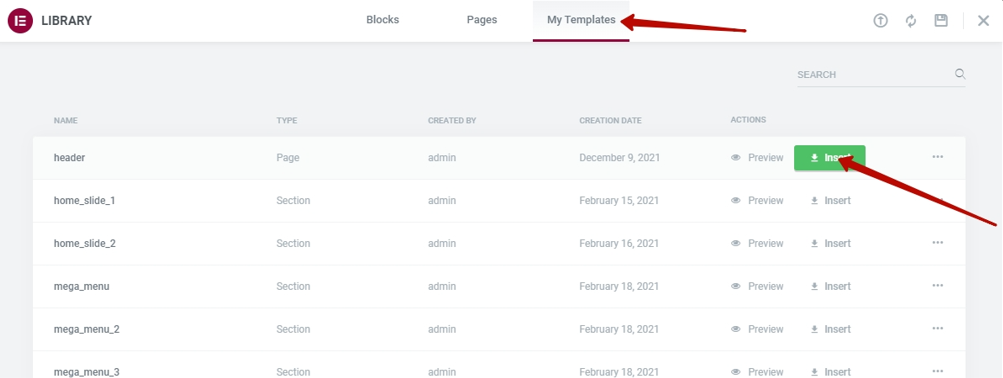
Task: Click the mega_menu template name
Action: 81,286
